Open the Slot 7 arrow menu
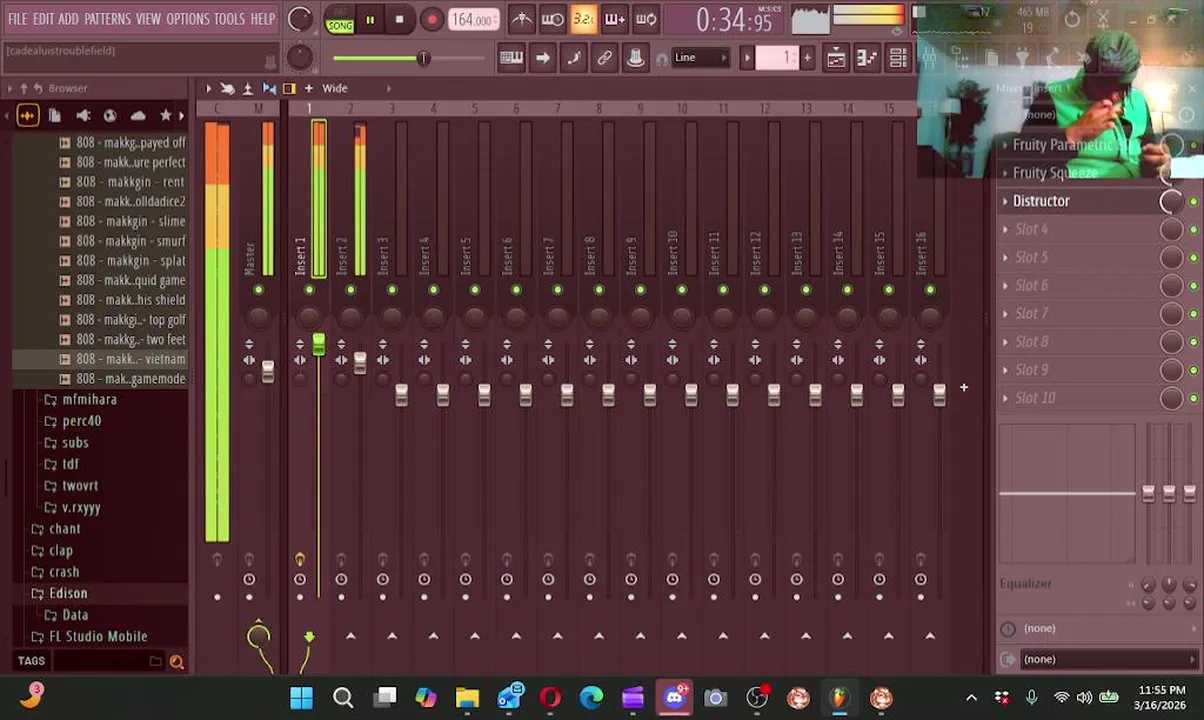Screen dimensions: 1204x720 [x=1005, y=313]
